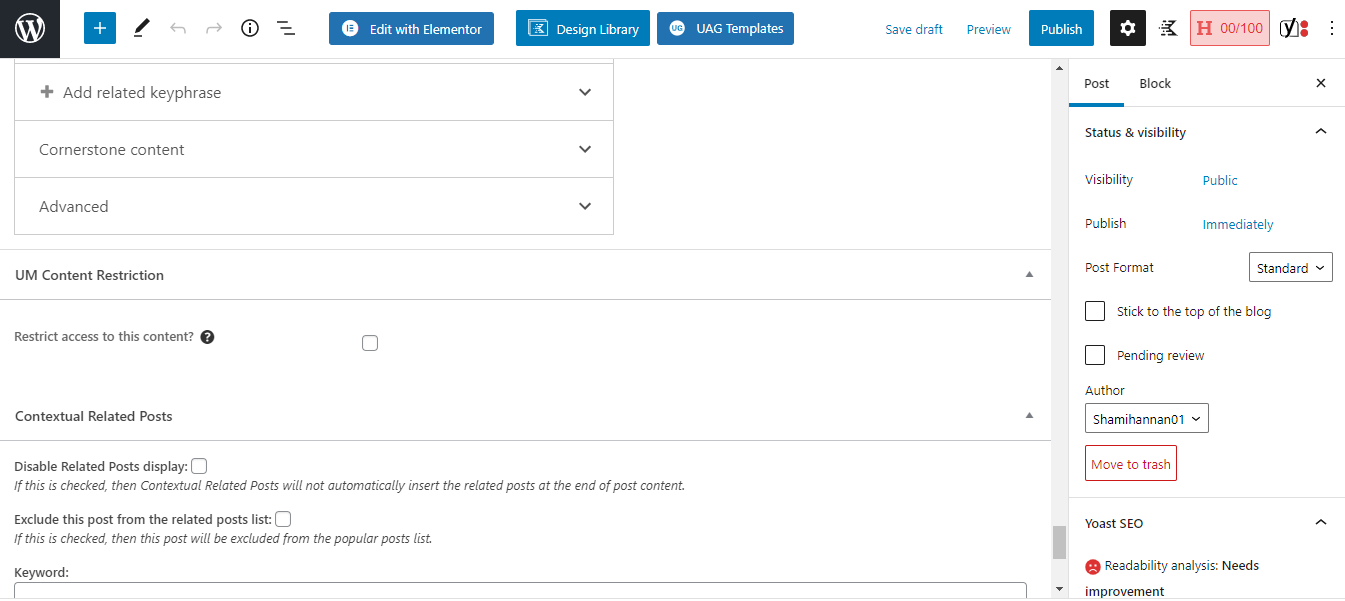Image resolution: width=1345 pixels, height=601 pixels.
Task: Click the Publish button
Action: 1061,29
